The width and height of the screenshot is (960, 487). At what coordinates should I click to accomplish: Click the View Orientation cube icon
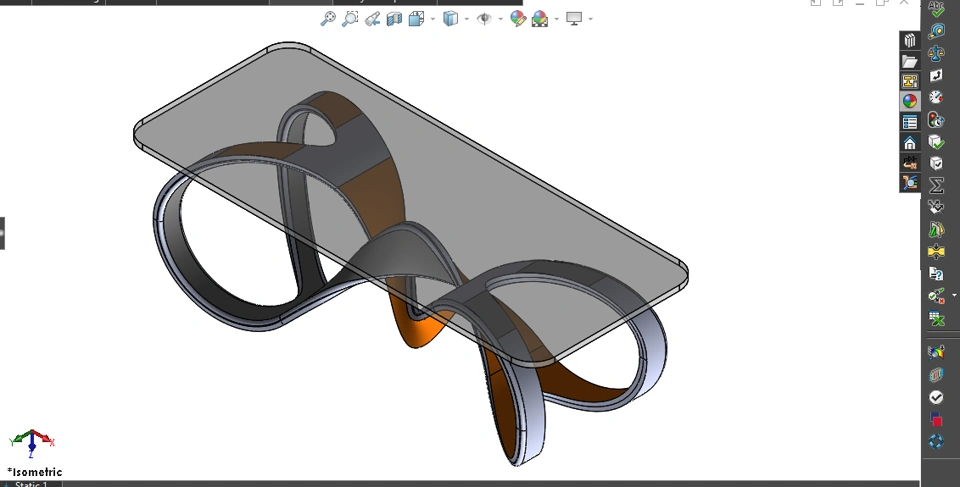point(416,19)
